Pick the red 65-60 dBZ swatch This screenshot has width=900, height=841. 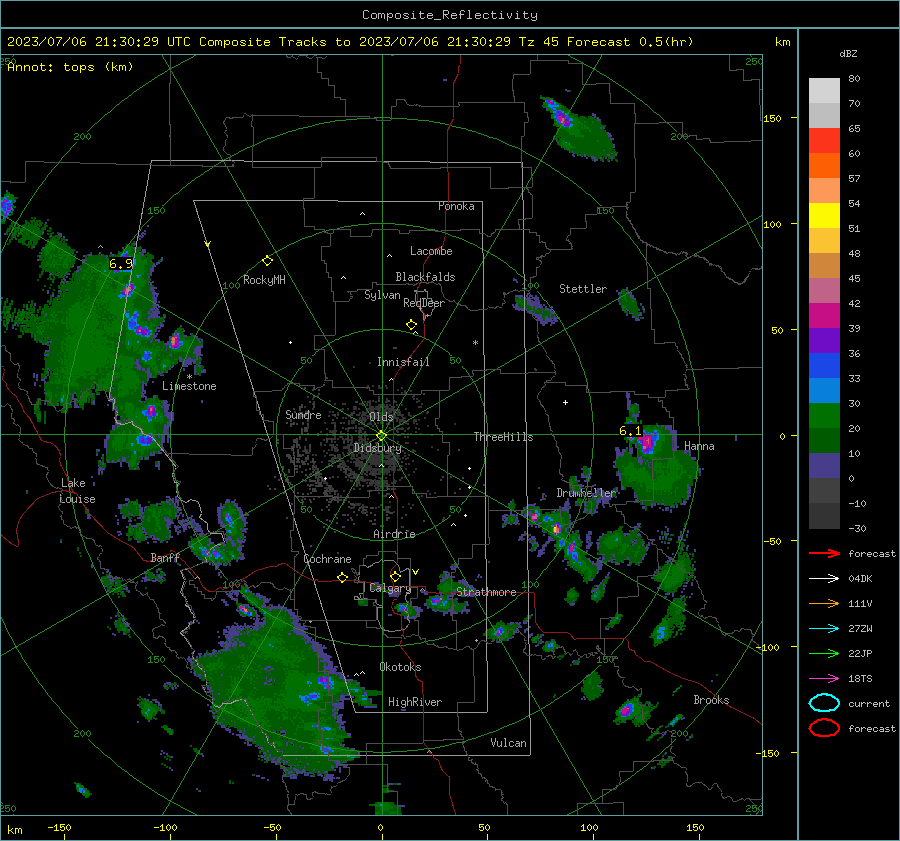point(824,141)
